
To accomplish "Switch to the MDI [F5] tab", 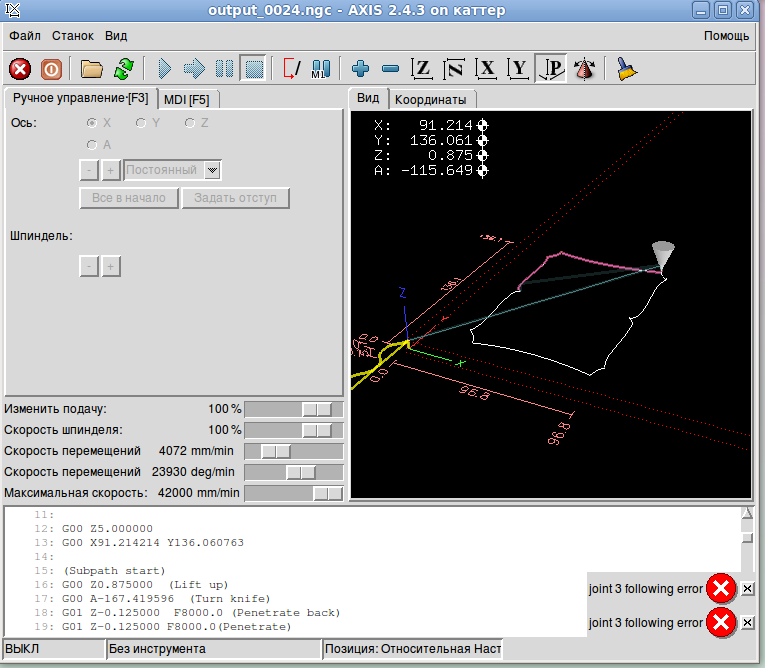I will (186, 99).
